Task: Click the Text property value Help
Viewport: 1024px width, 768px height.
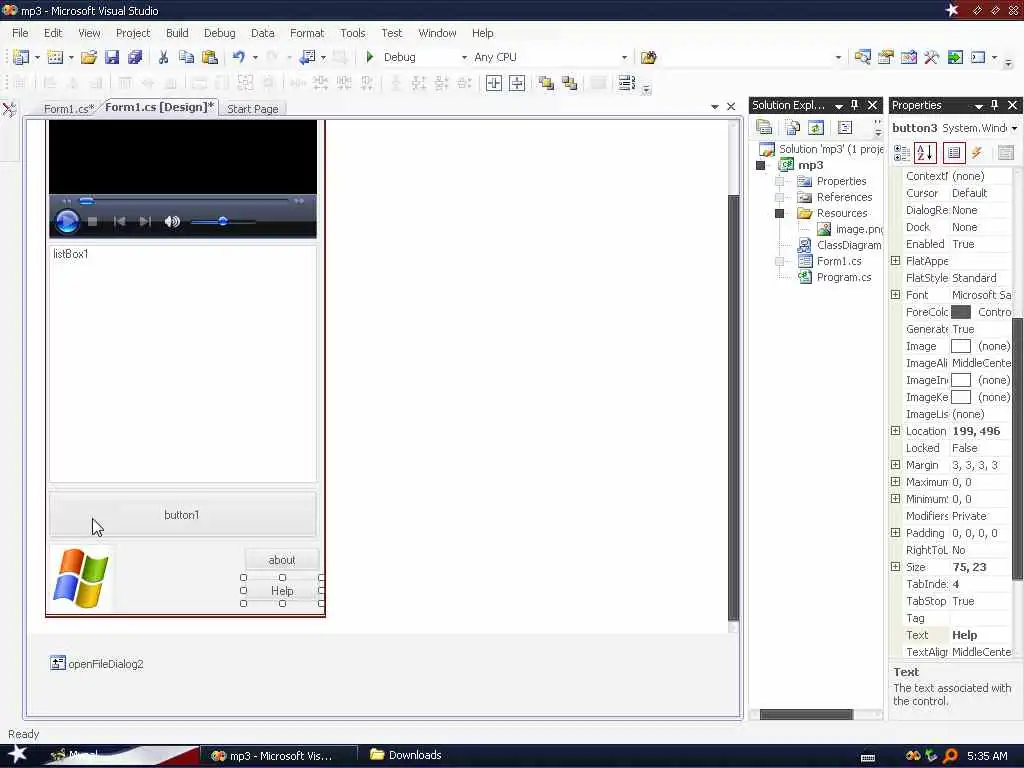Action: (x=981, y=635)
